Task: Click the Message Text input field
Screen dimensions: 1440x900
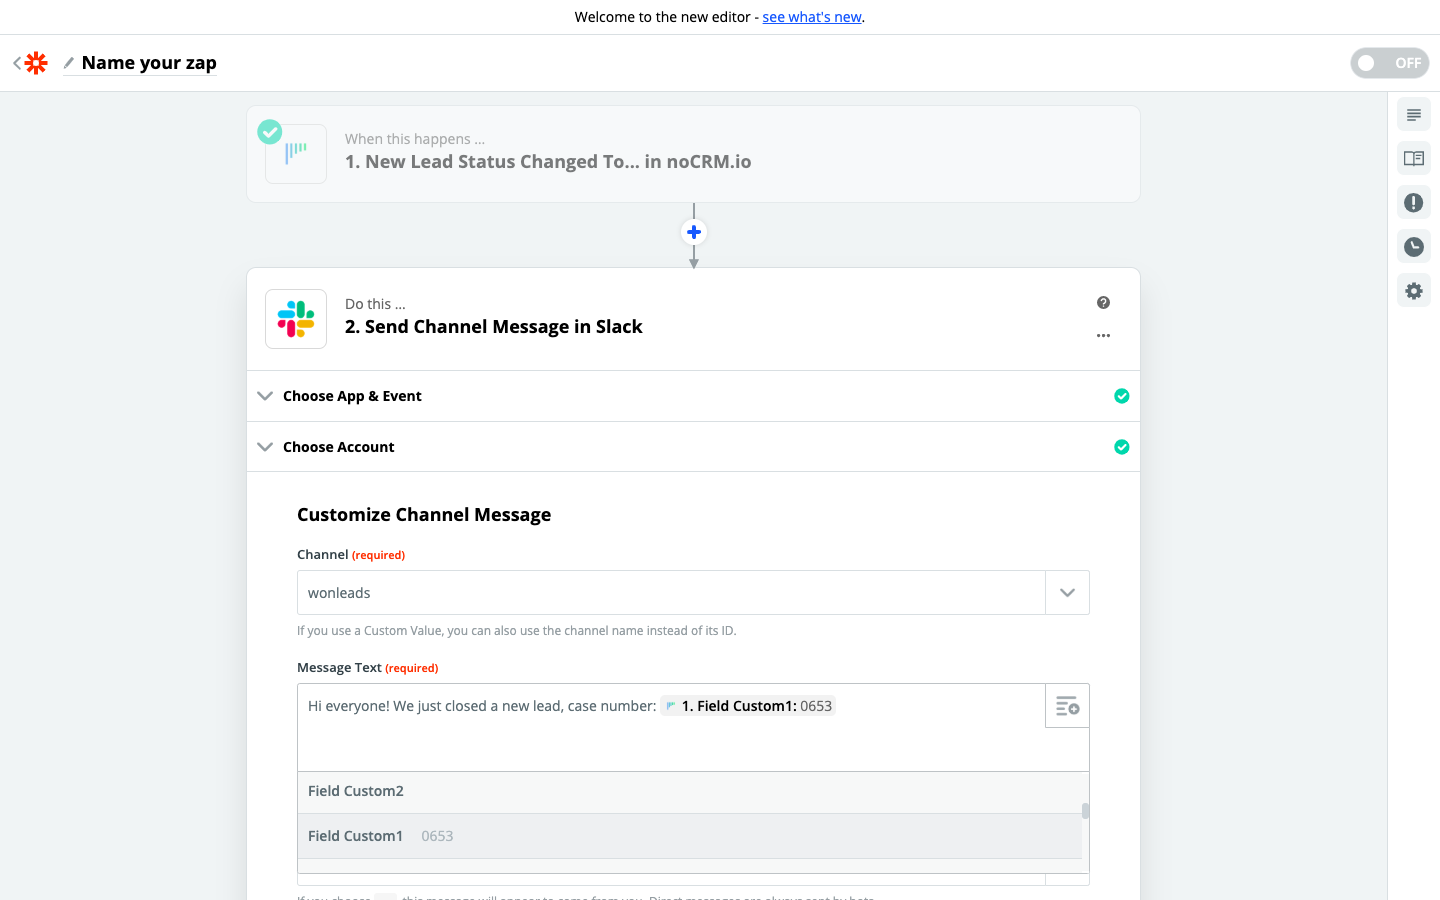Action: click(670, 740)
